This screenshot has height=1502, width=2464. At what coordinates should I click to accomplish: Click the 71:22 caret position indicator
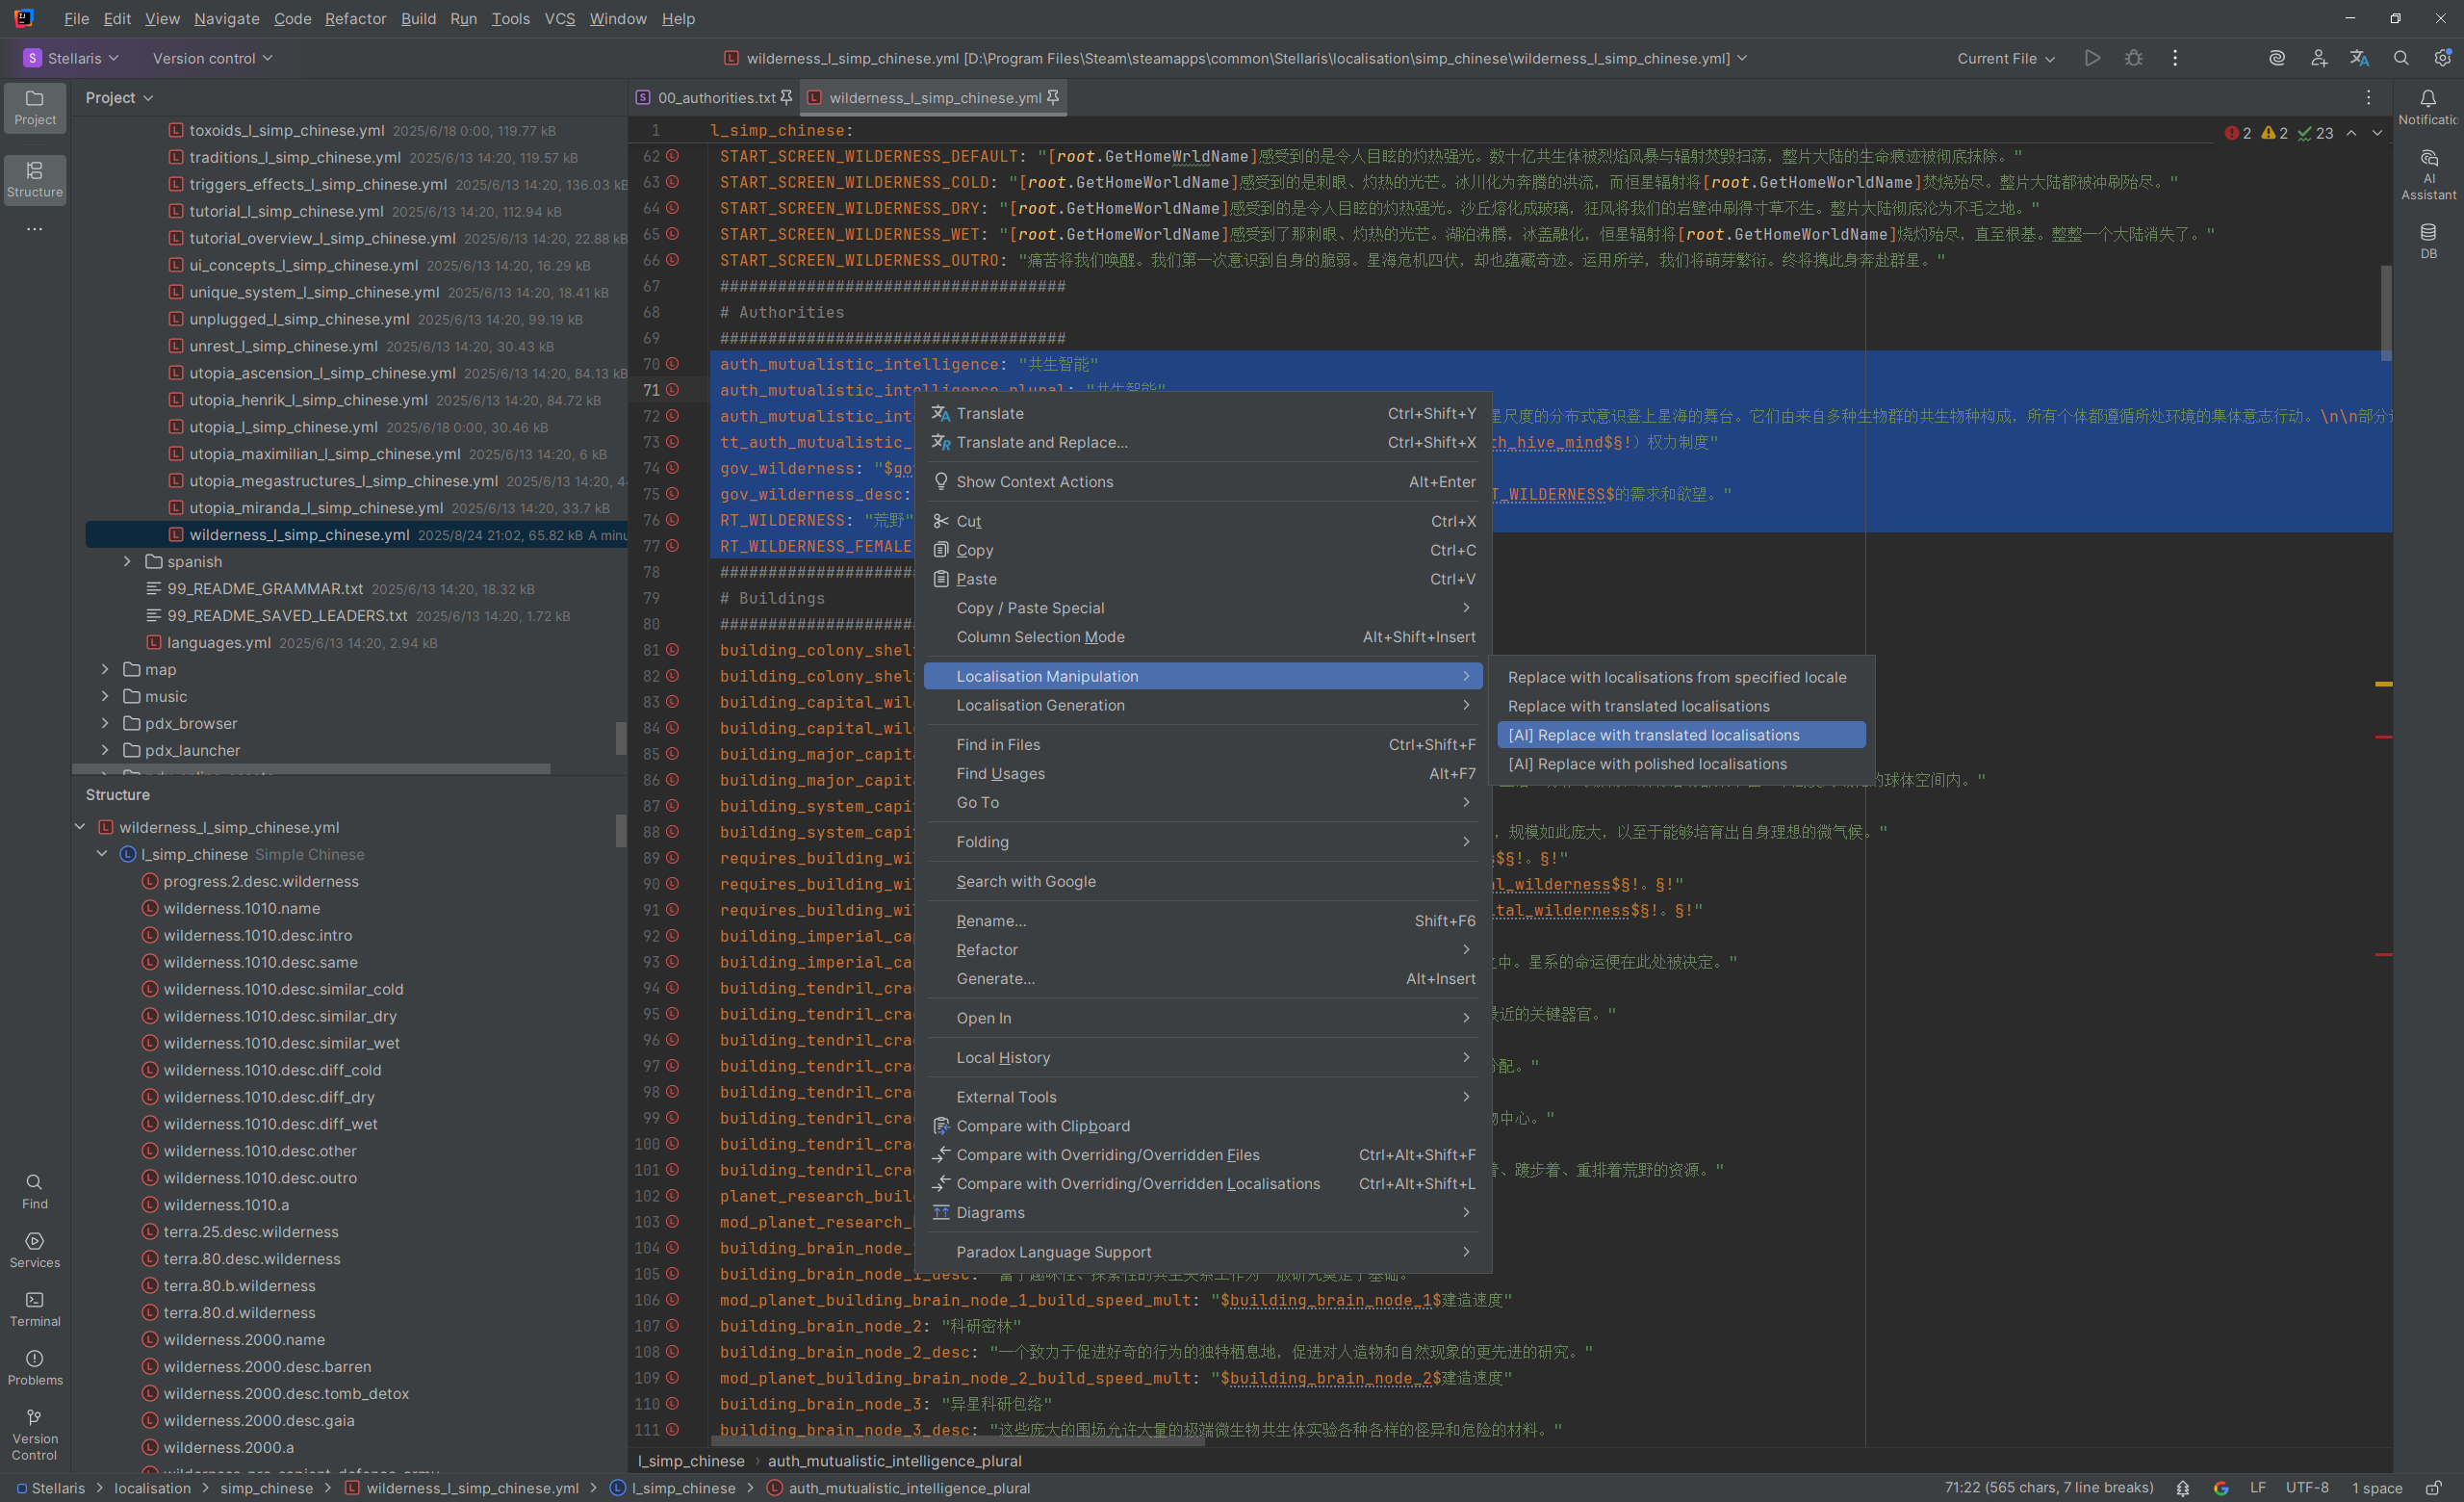click(2048, 1488)
